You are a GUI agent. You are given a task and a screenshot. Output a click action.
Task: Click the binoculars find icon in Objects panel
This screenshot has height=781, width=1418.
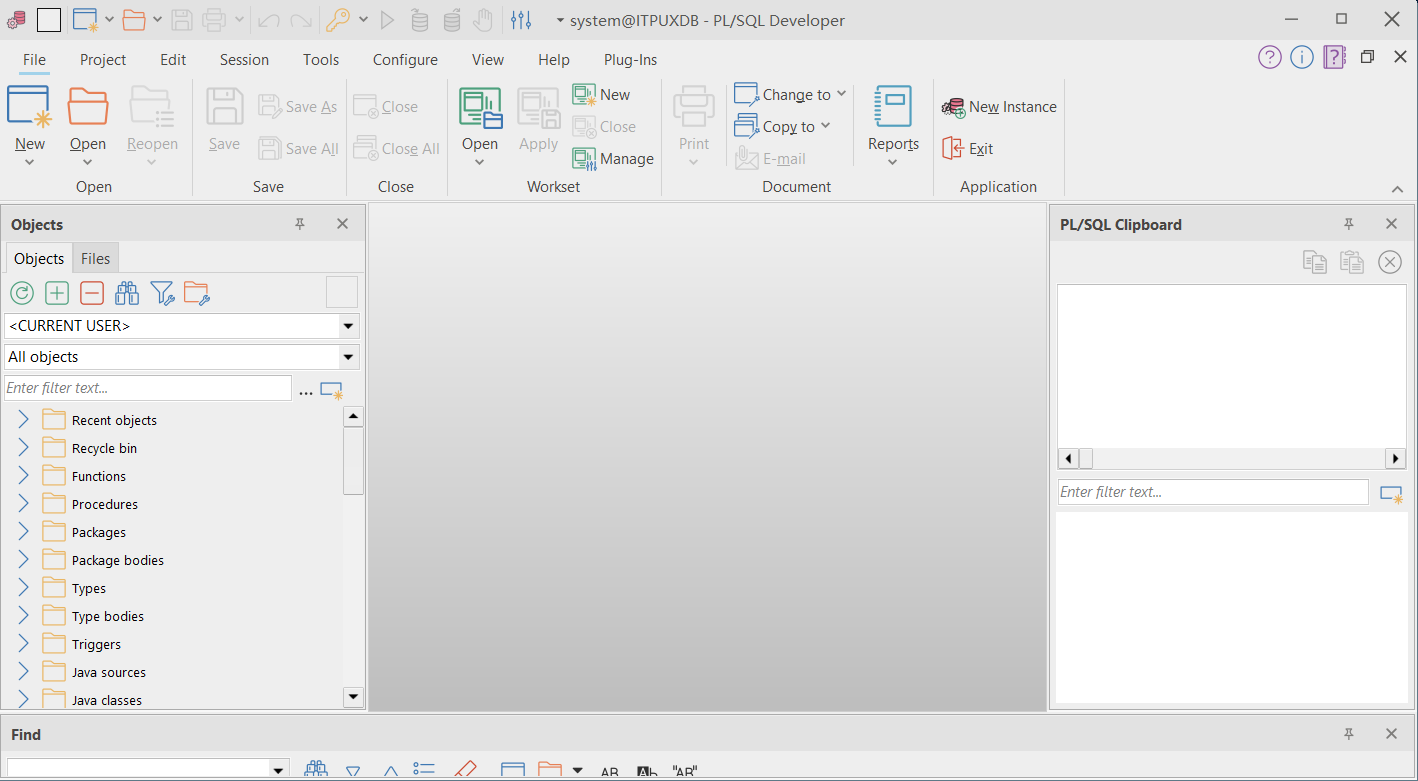127,293
